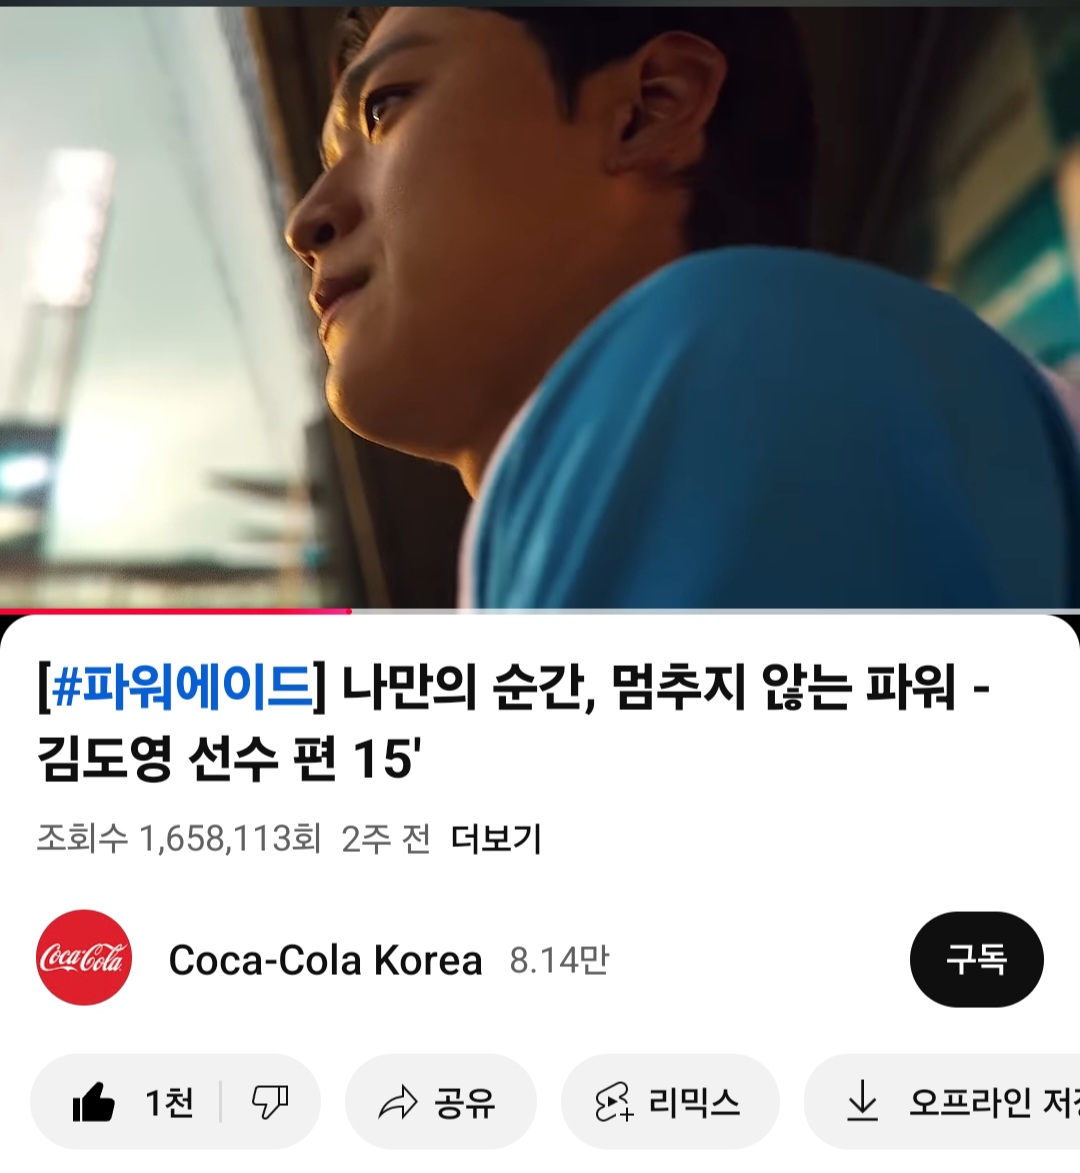Expand the video title text
The height and width of the screenshot is (1173, 1080).
click(513, 721)
